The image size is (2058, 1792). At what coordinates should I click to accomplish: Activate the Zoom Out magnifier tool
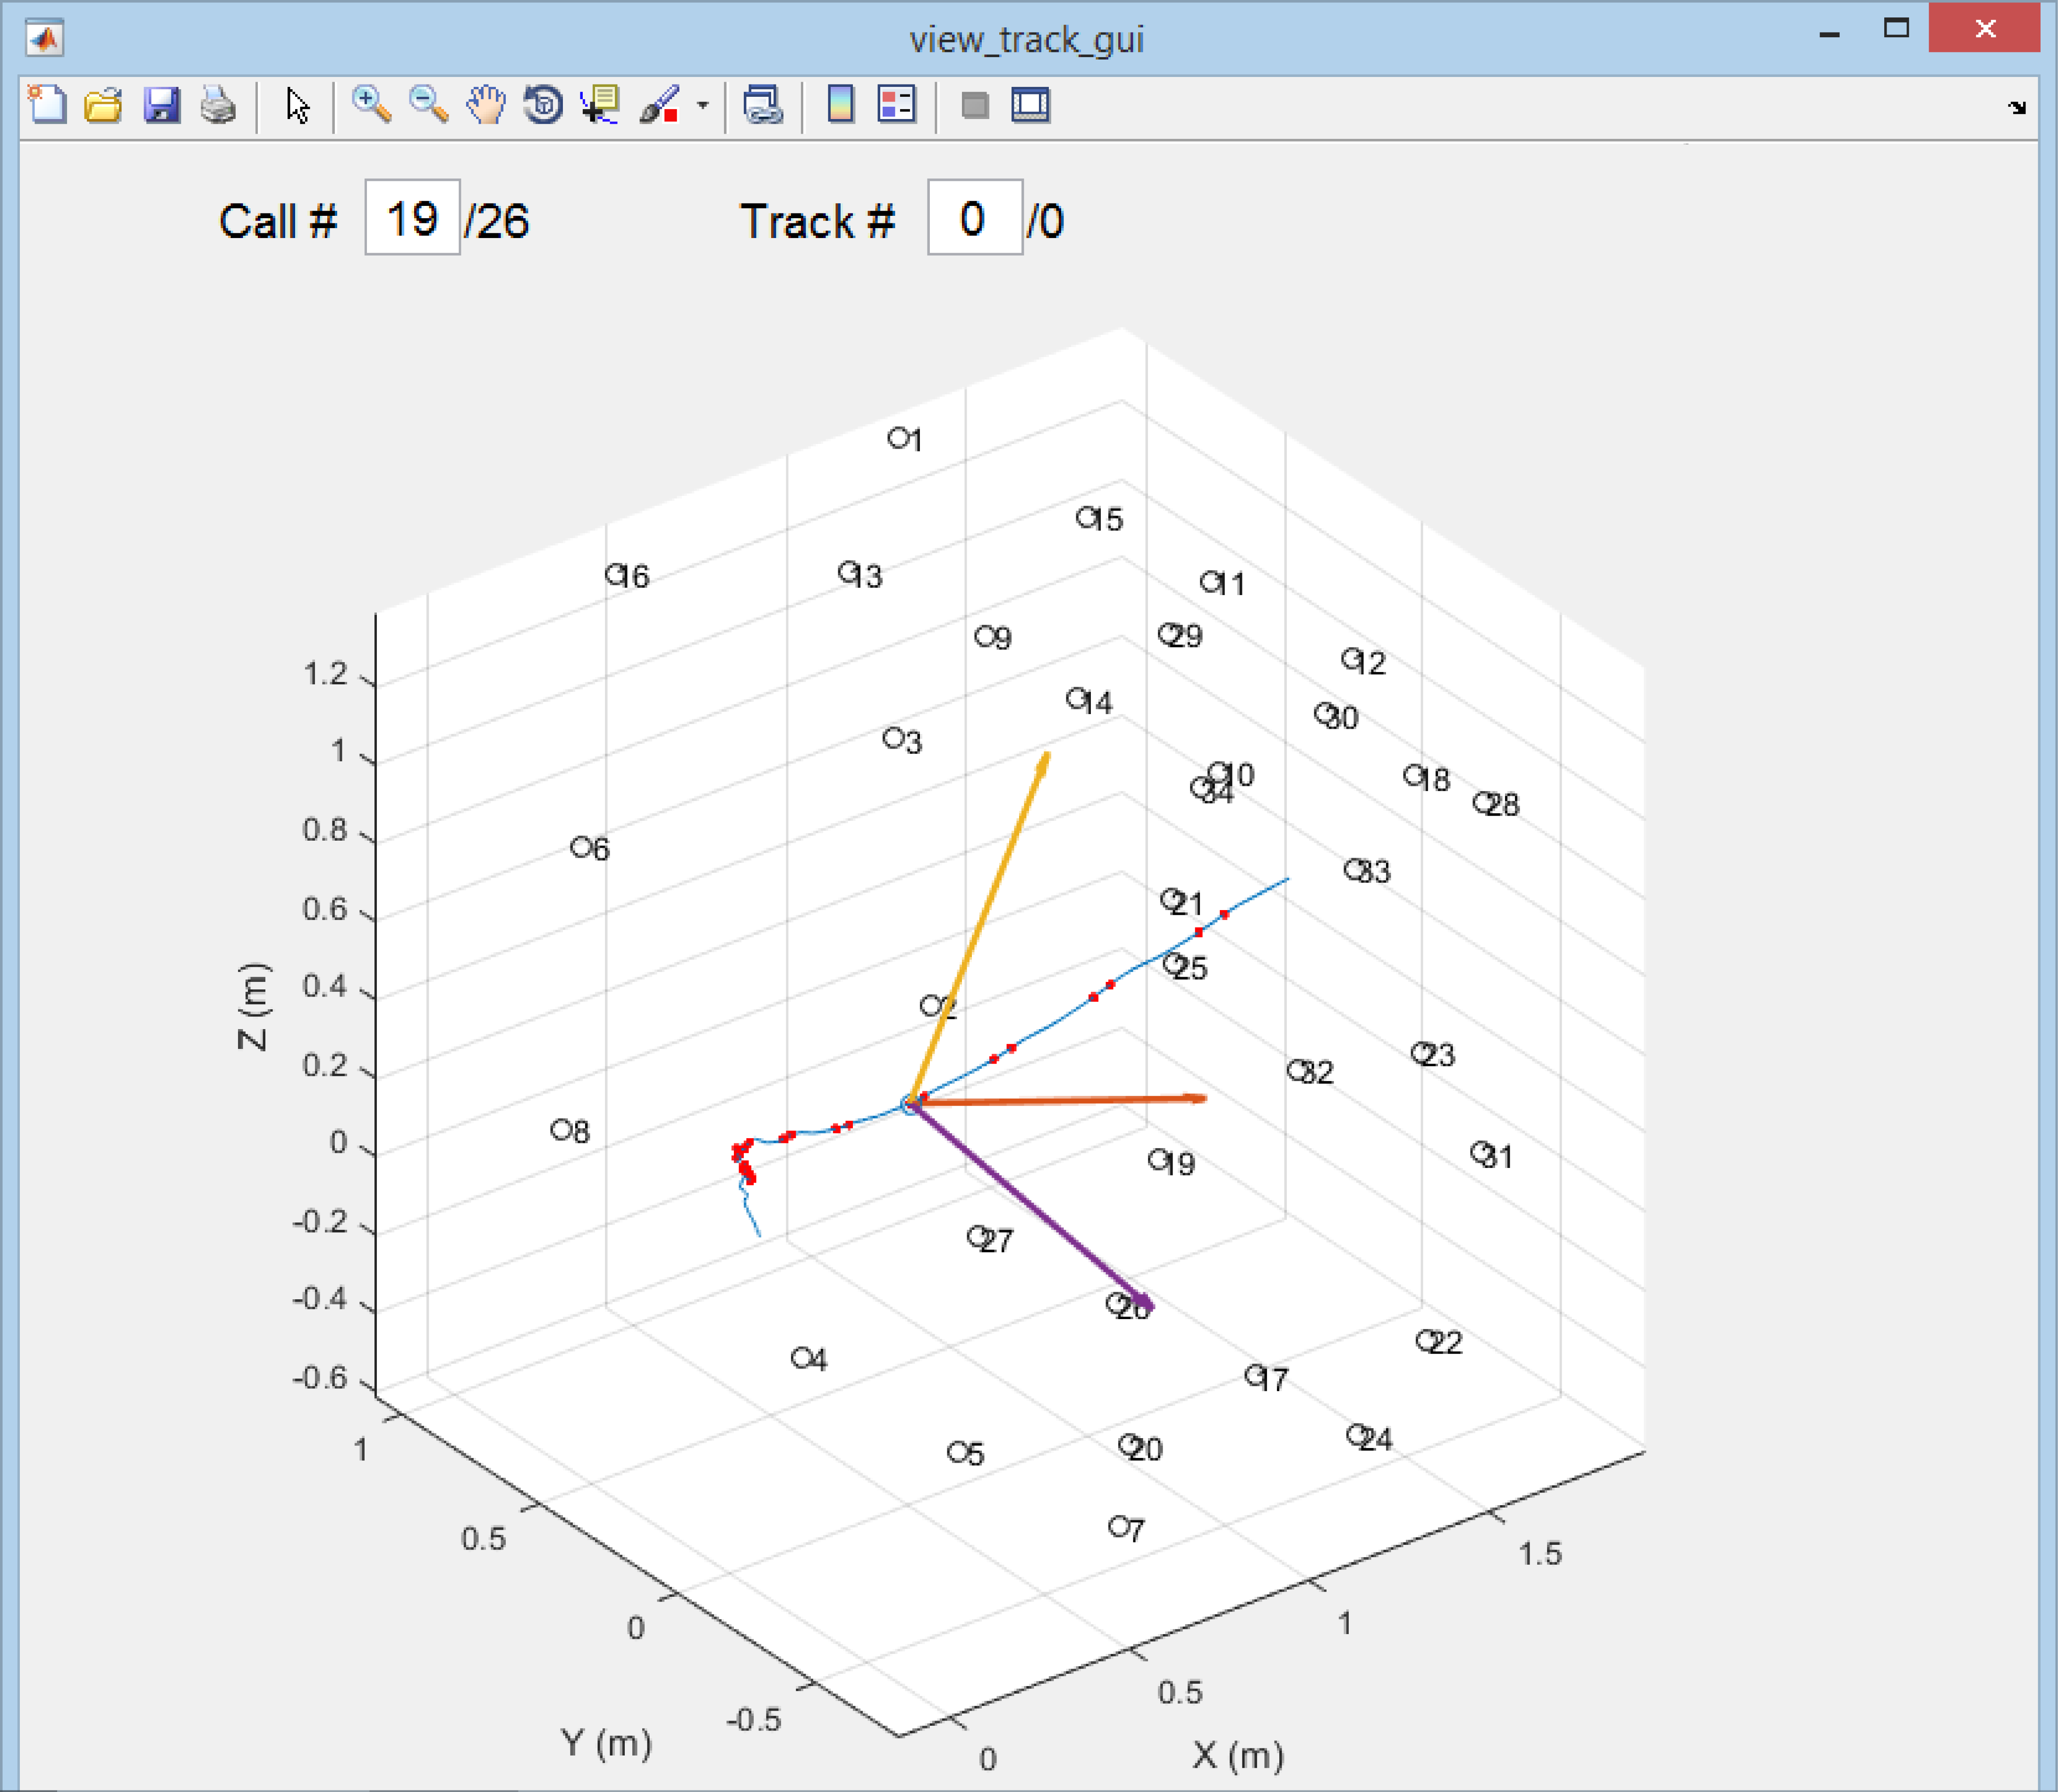[x=429, y=104]
